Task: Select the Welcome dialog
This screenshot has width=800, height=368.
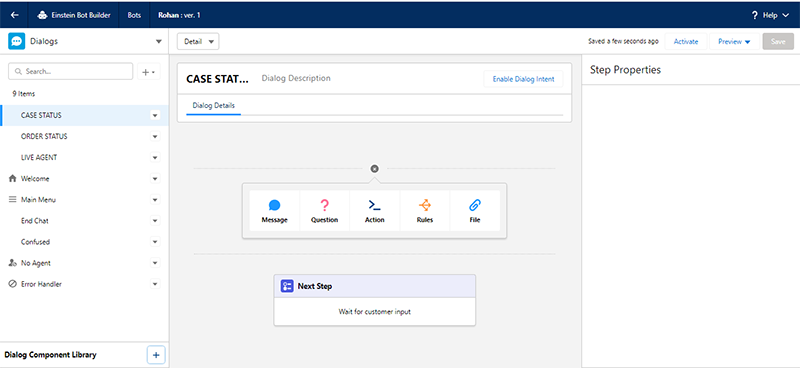Action: [x=85, y=179]
